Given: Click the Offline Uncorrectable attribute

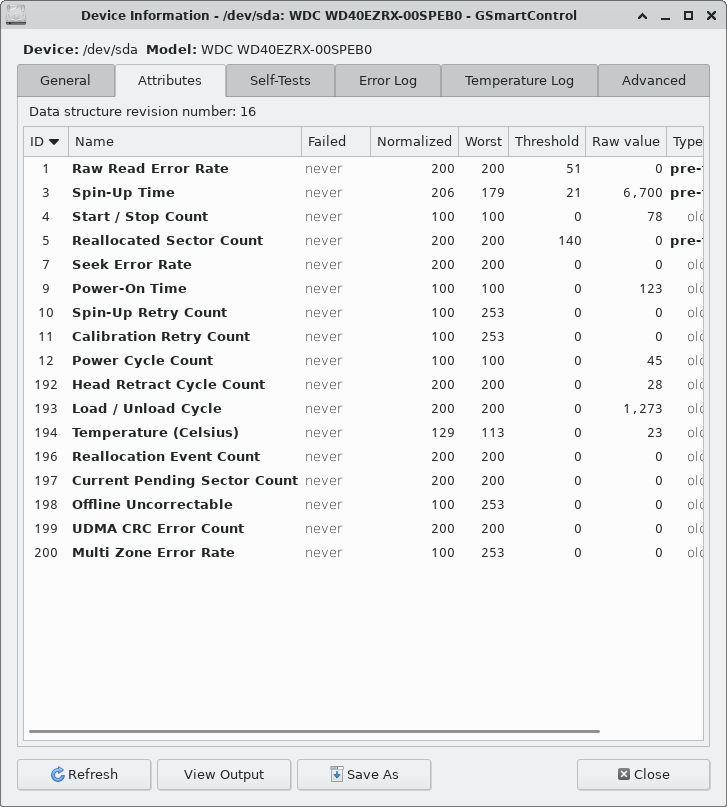Looking at the screenshot, I should [x=363, y=505].
